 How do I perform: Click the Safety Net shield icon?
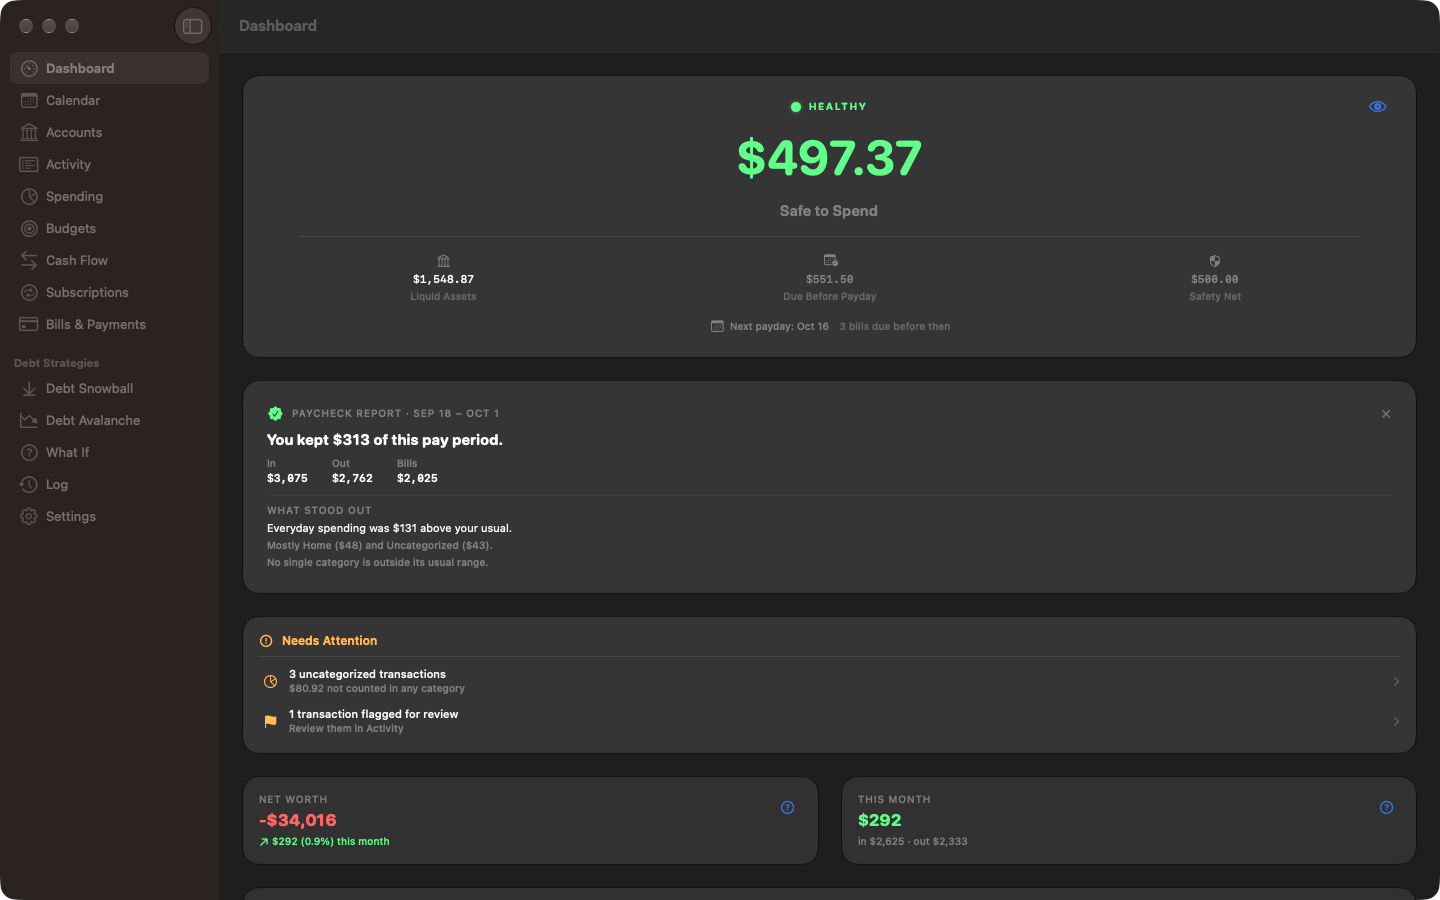pyautogui.click(x=1215, y=261)
